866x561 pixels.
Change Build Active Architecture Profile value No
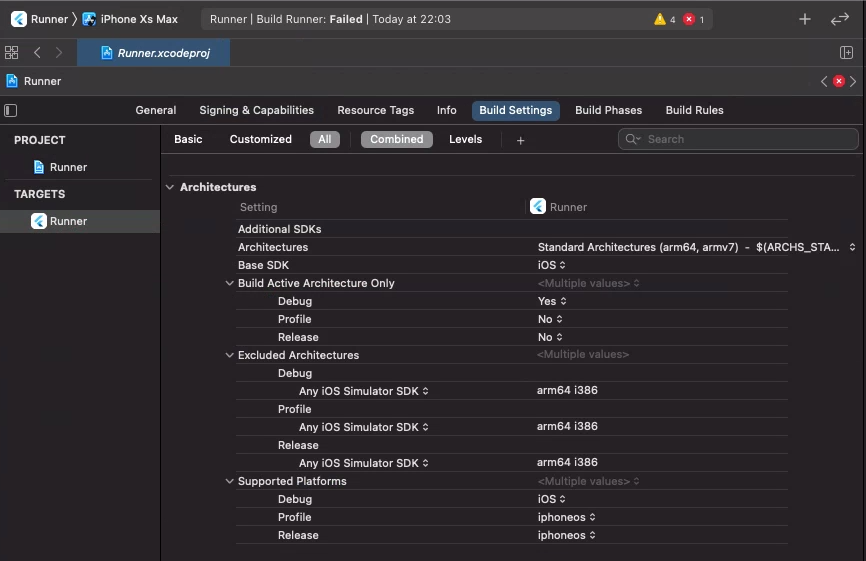[550, 319]
